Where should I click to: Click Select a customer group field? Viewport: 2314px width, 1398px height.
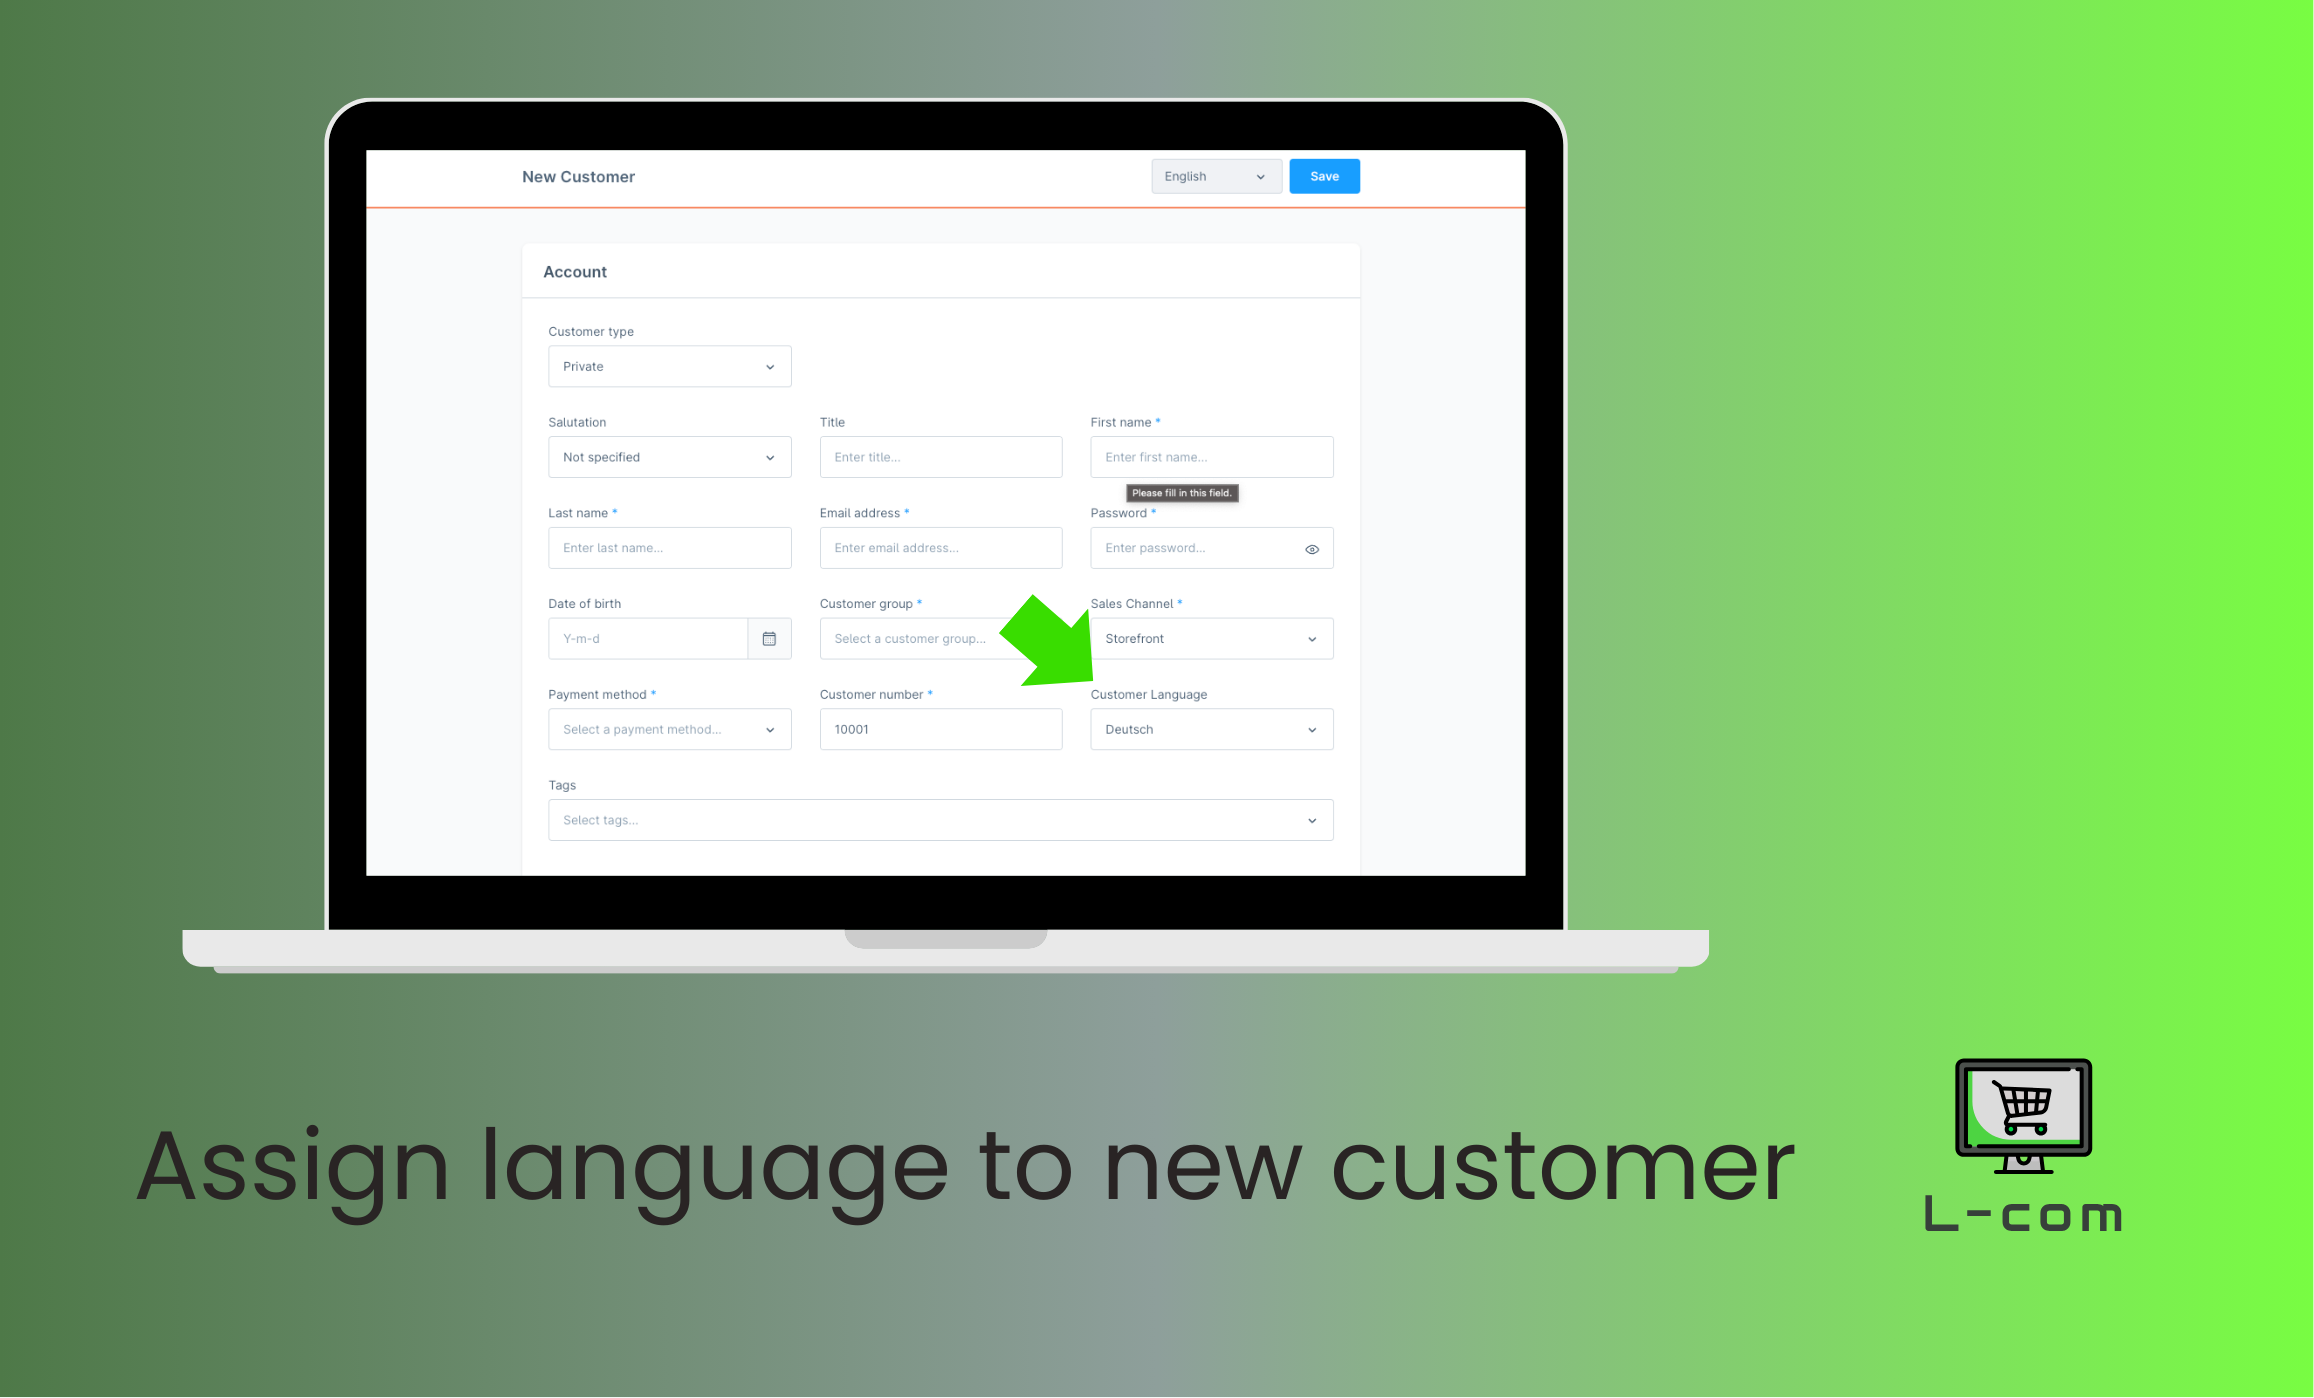pos(937,640)
